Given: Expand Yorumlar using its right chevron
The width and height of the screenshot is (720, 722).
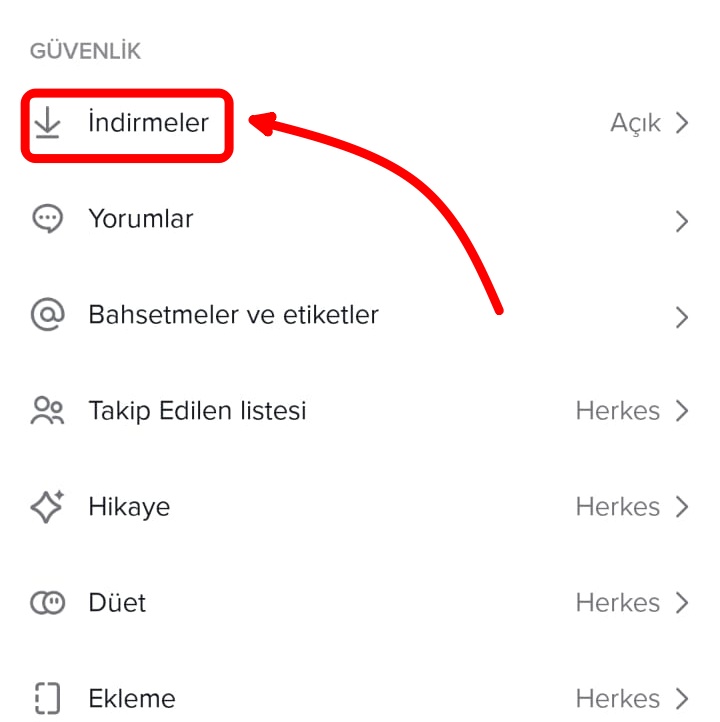Looking at the screenshot, I should 682,221.
